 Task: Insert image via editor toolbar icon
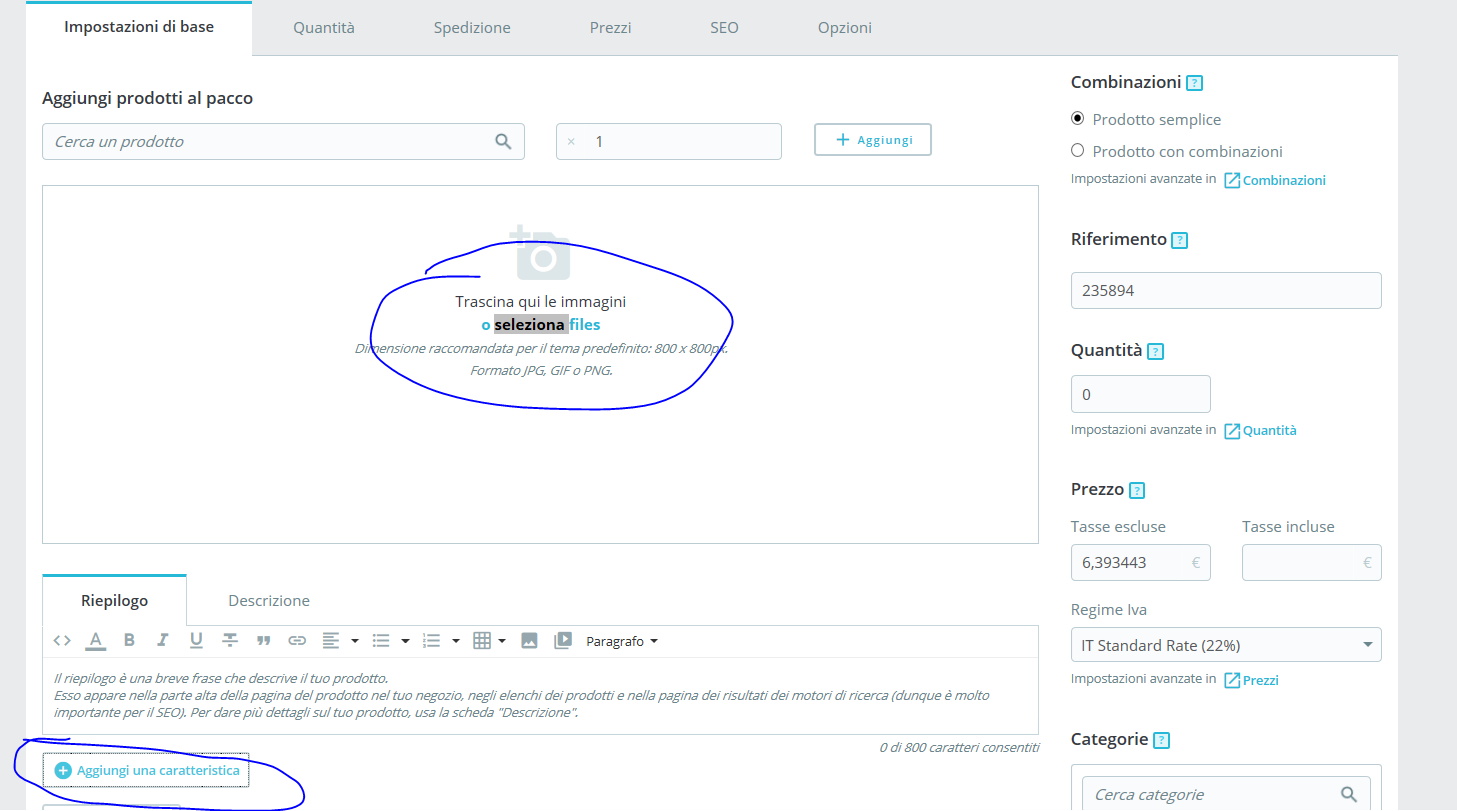[x=530, y=641]
